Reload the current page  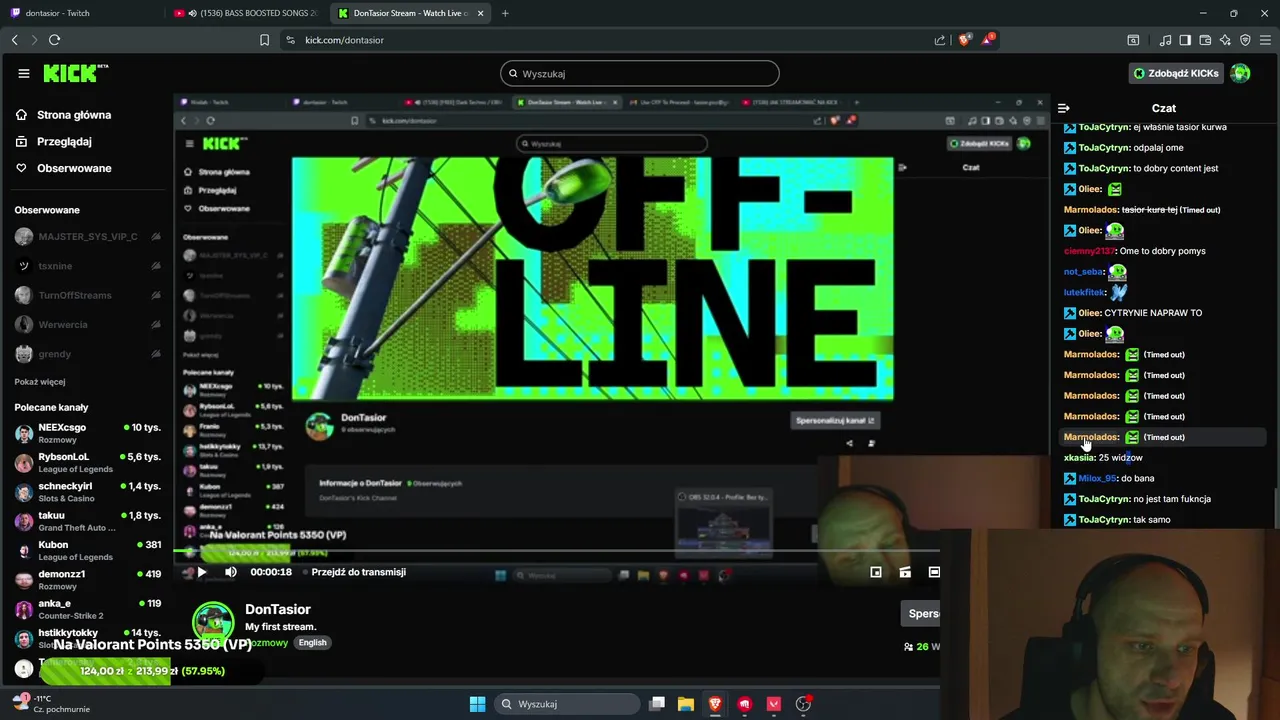pyautogui.click(x=54, y=40)
